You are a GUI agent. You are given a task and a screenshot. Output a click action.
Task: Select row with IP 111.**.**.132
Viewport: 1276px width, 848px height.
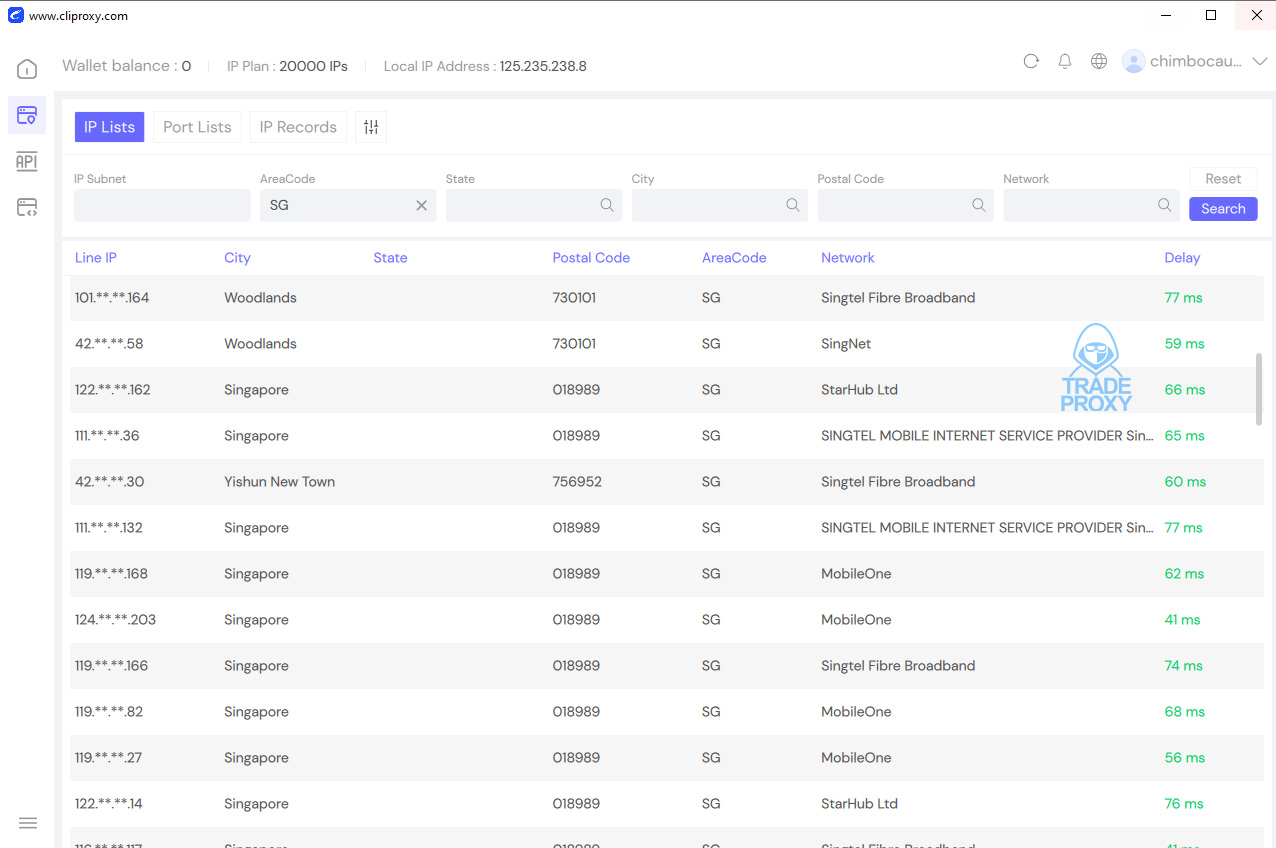(x=666, y=528)
